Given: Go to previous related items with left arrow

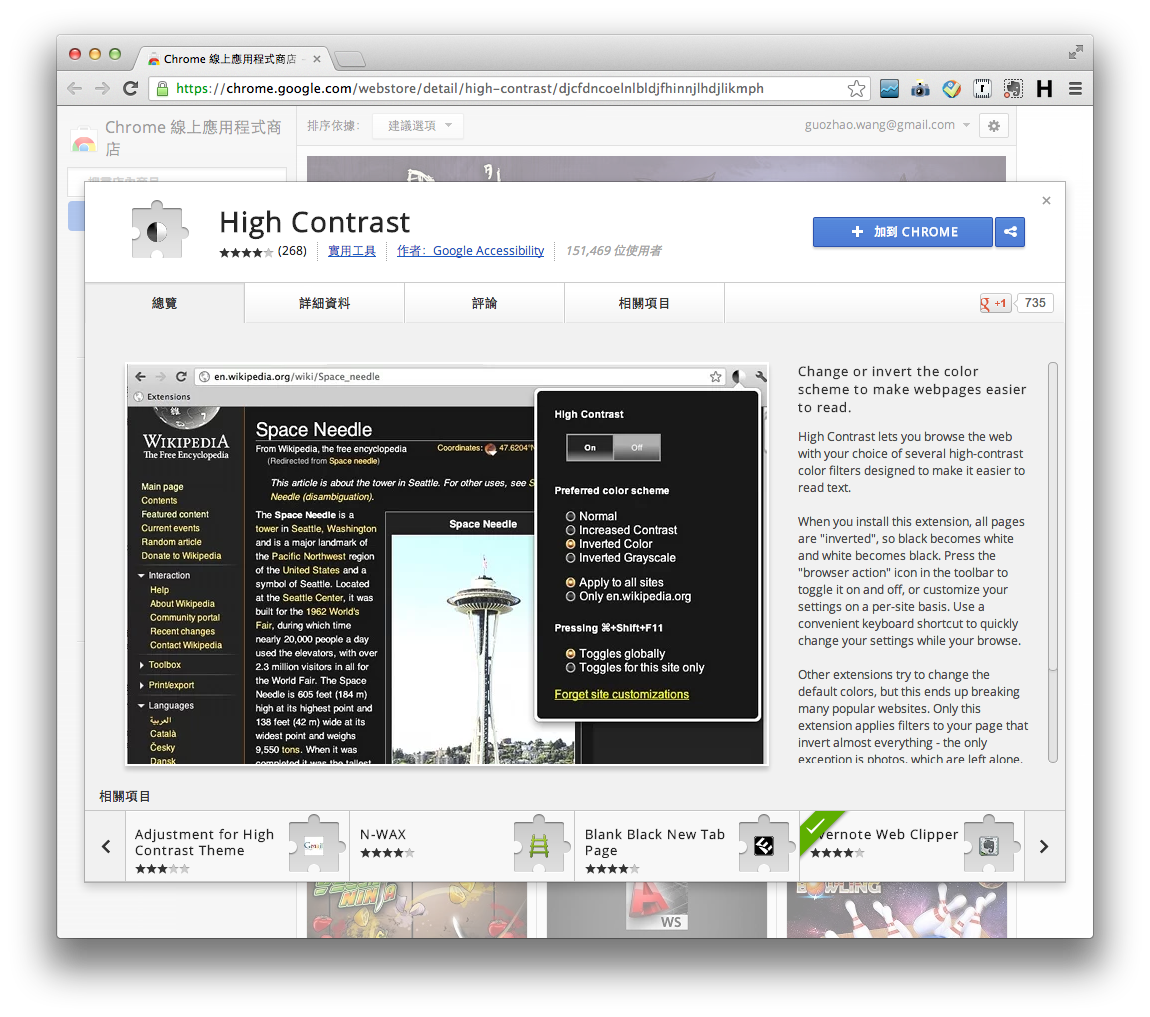Looking at the screenshot, I should click(106, 846).
